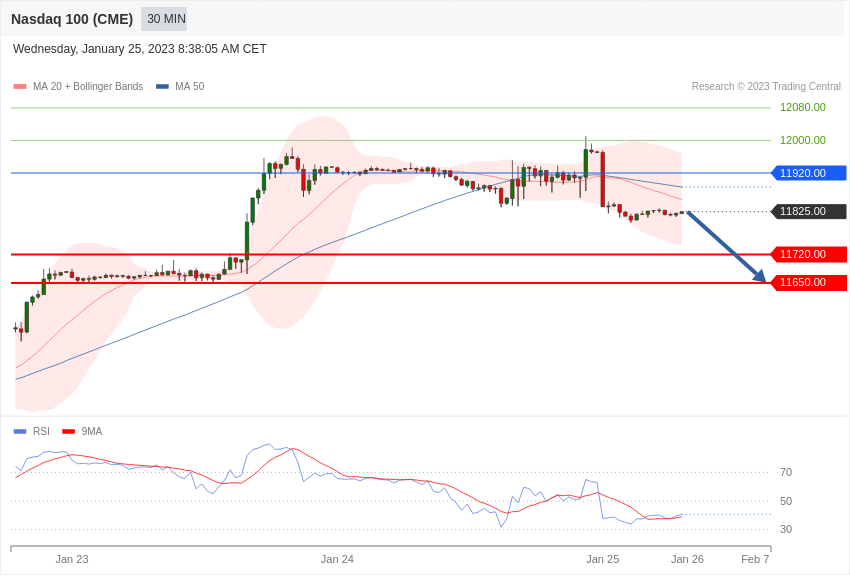This screenshot has height=576, width=850.
Task: Click the 9MA legend label
Action: (92, 431)
